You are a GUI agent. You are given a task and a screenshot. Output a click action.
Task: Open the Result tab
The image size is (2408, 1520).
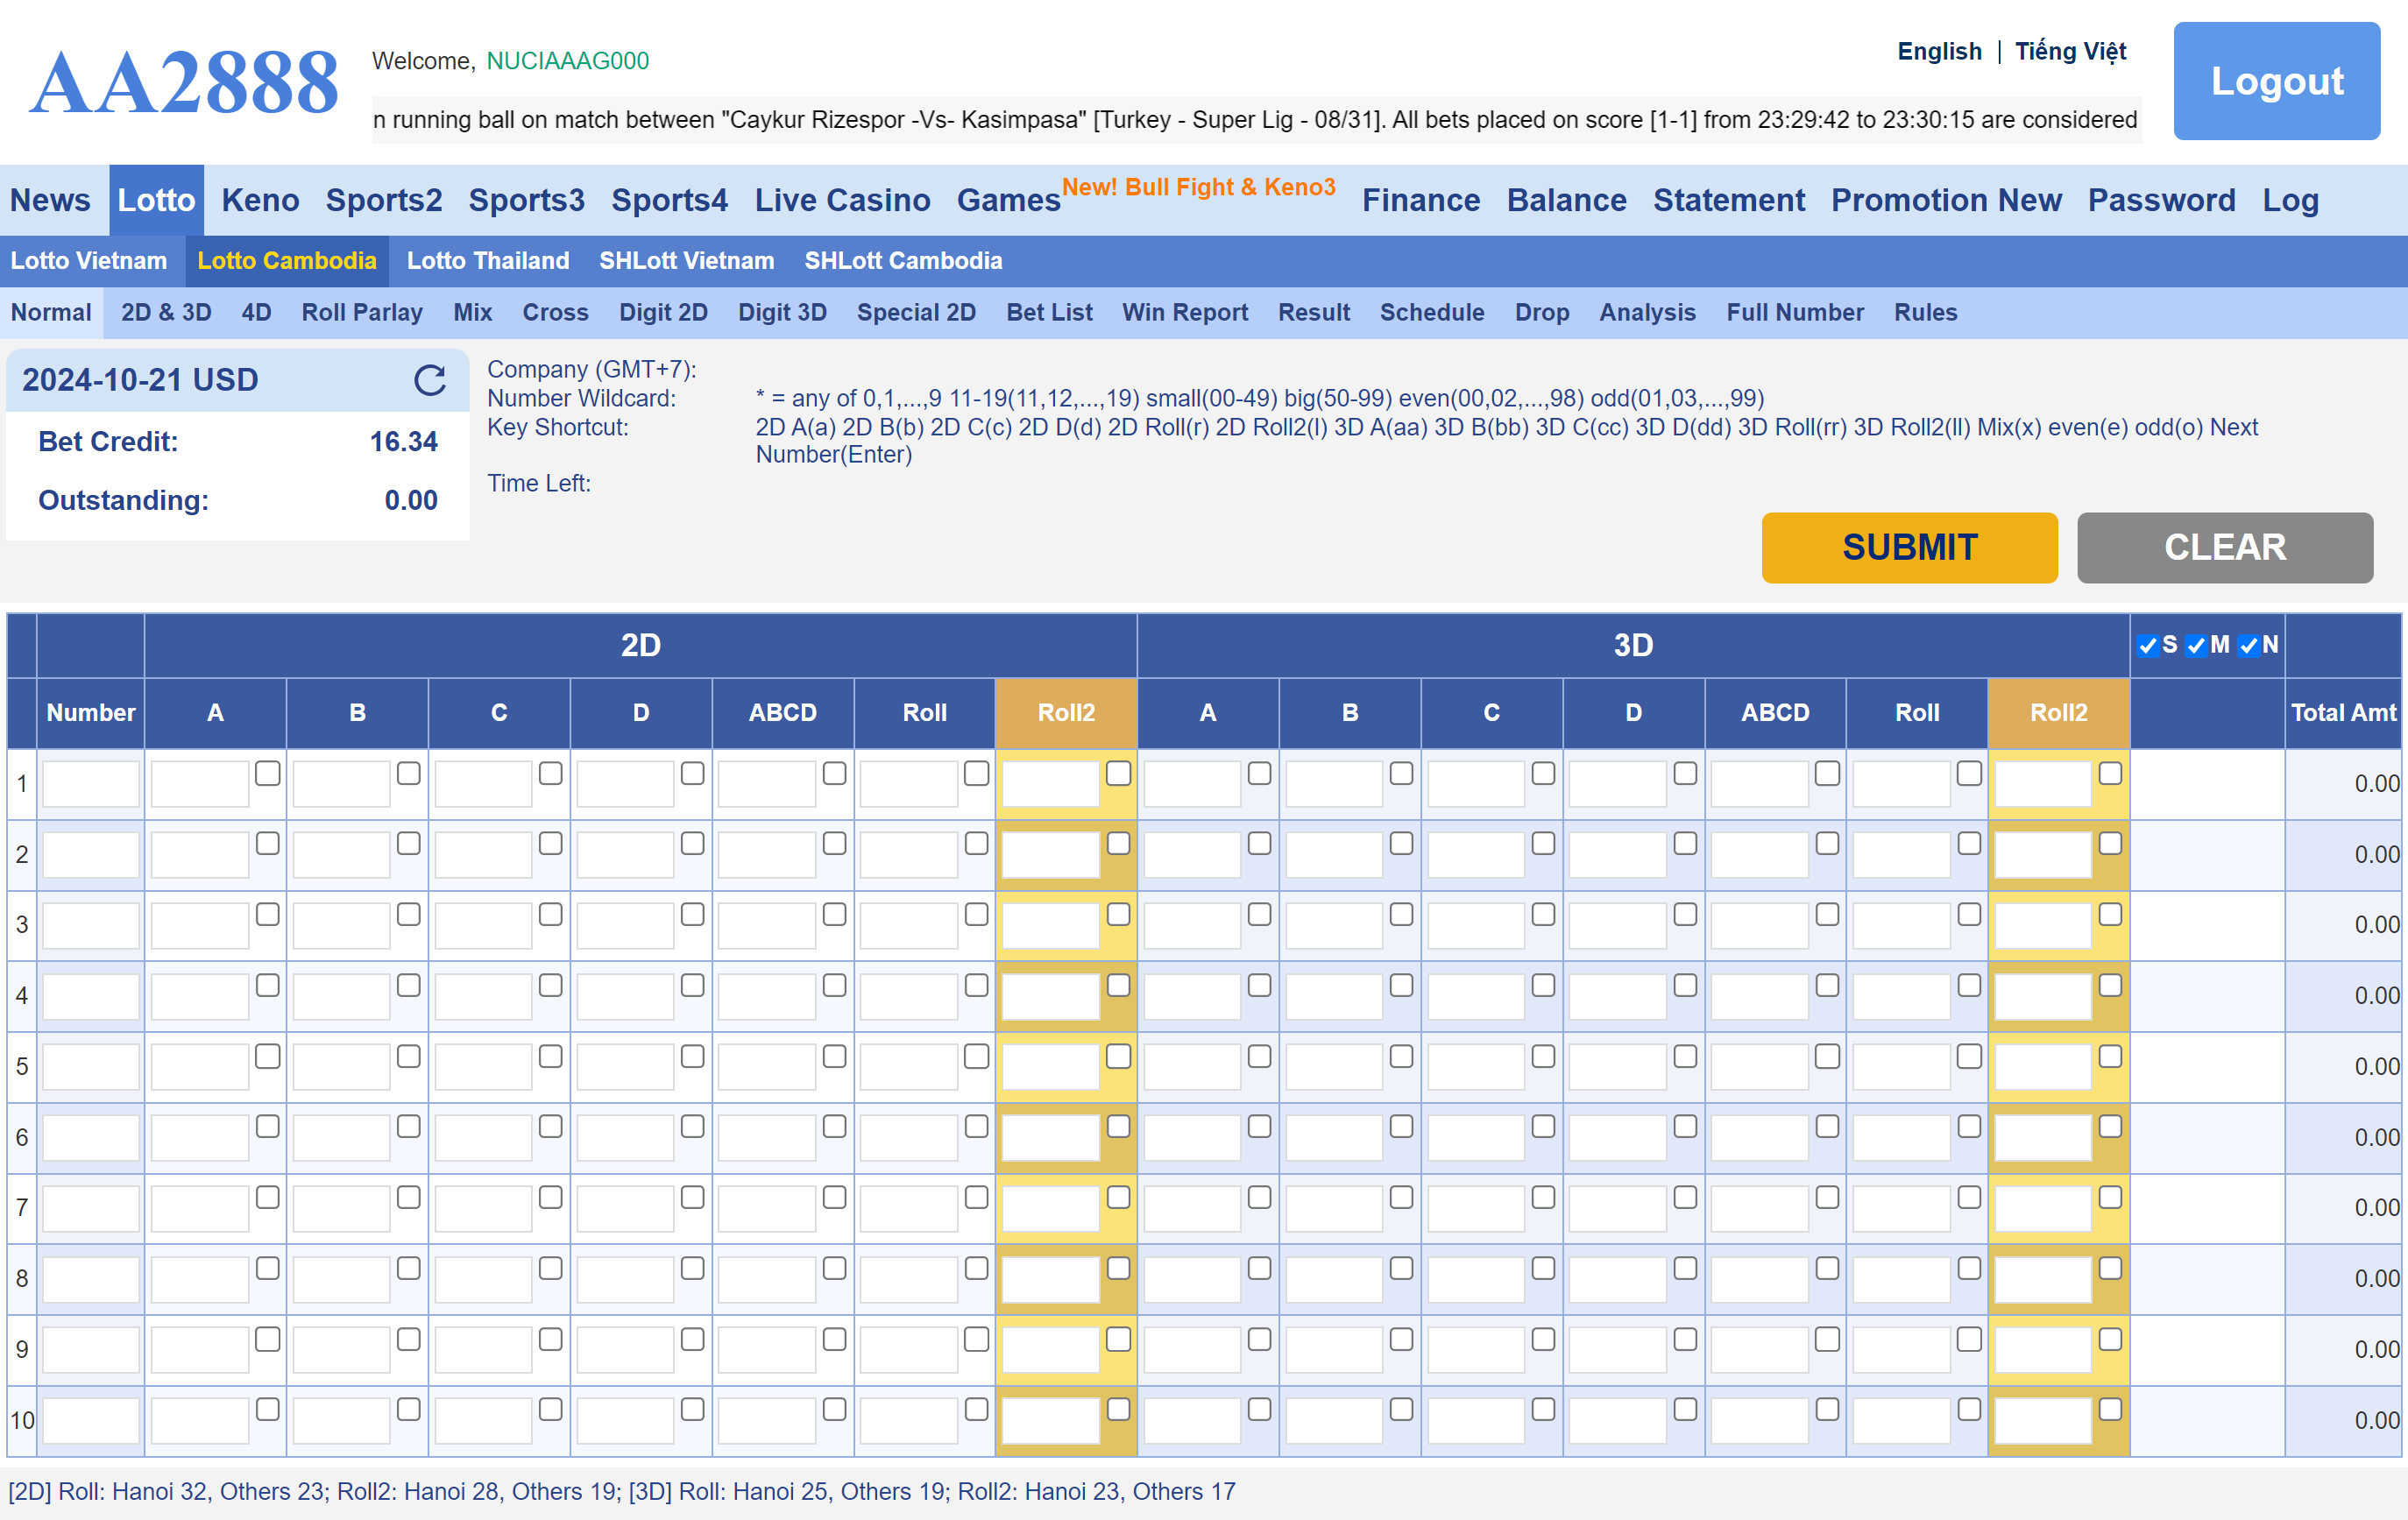[x=1313, y=312]
